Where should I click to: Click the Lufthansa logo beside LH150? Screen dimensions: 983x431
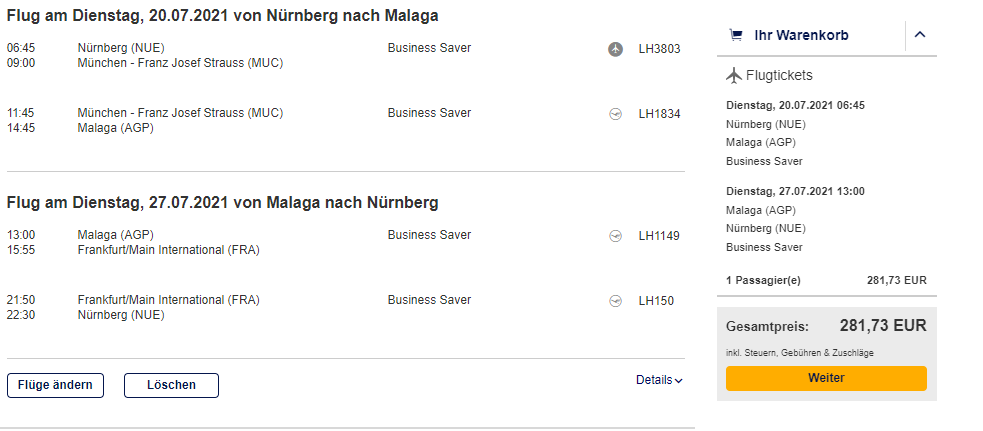point(616,300)
